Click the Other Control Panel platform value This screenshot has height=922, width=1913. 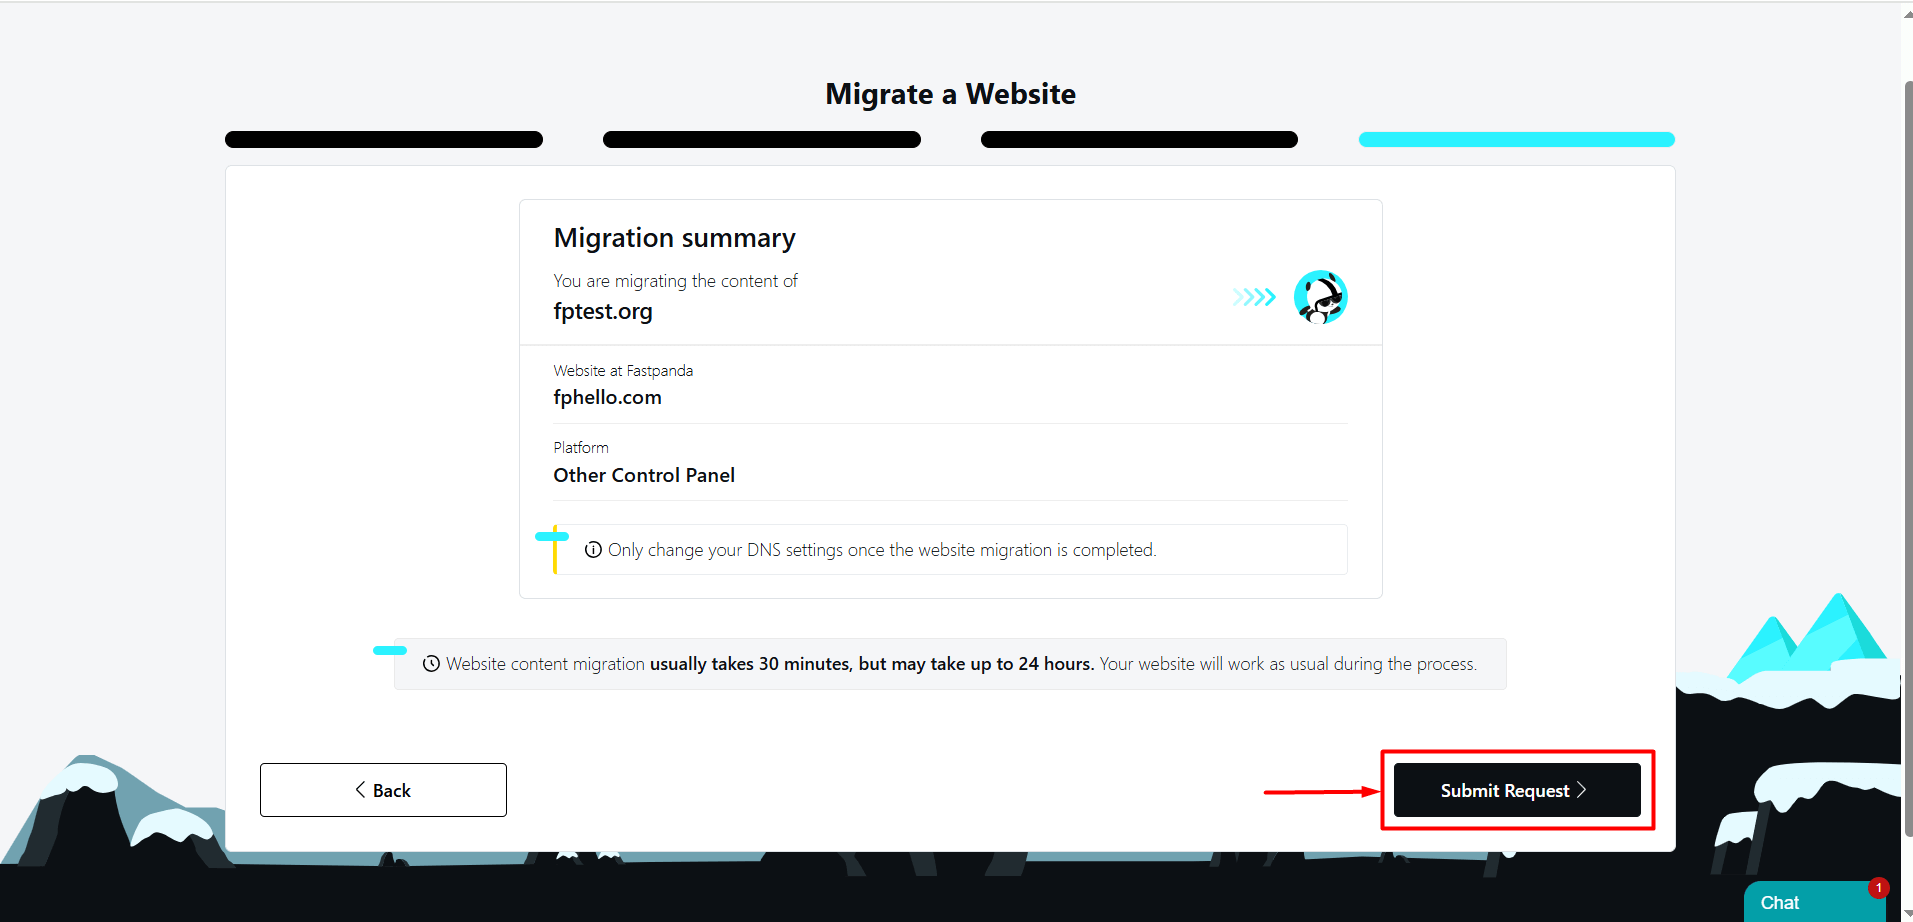pyautogui.click(x=644, y=475)
